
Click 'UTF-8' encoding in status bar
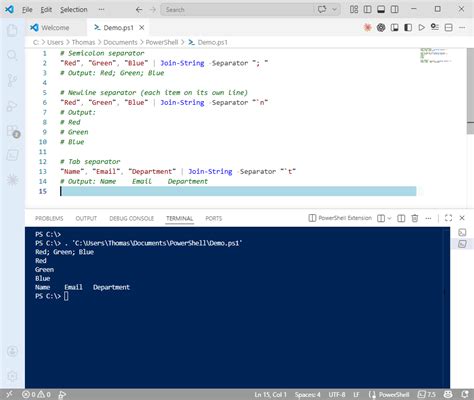(337, 395)
